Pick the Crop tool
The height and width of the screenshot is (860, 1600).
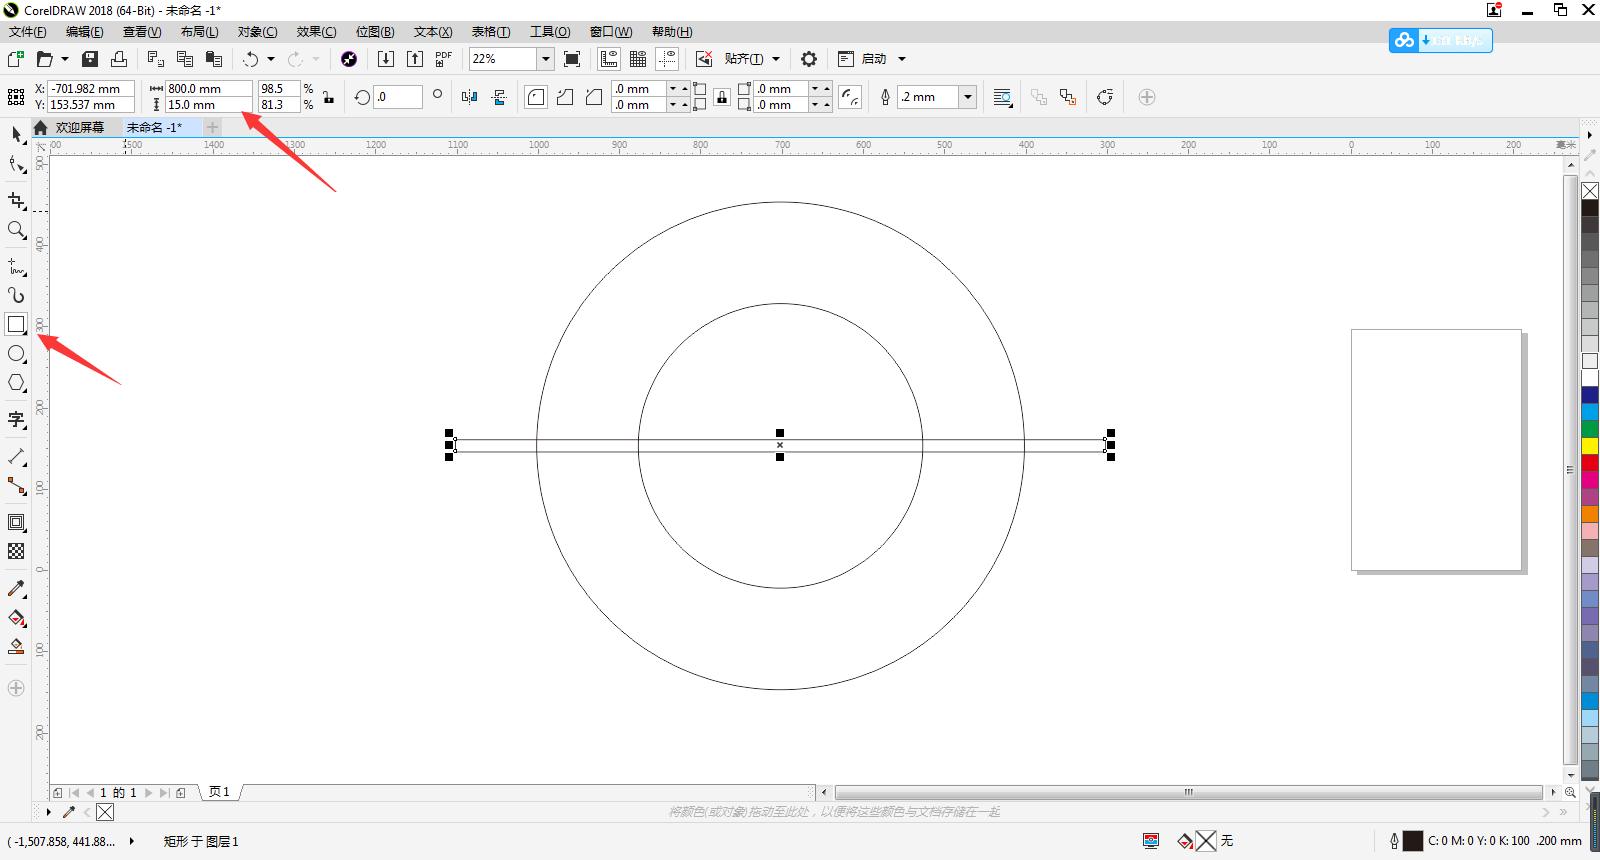coord(16,201)
